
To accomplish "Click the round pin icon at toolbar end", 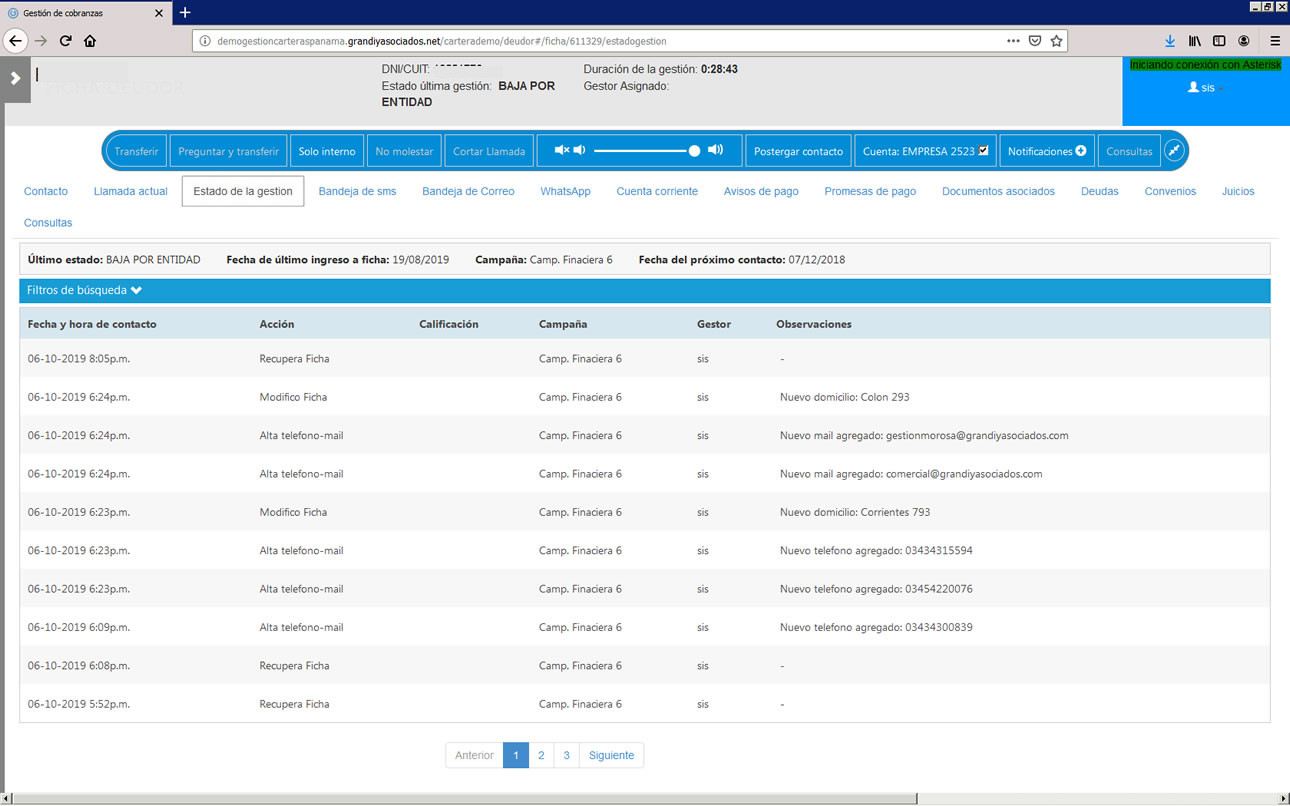I will (1175, 151).
